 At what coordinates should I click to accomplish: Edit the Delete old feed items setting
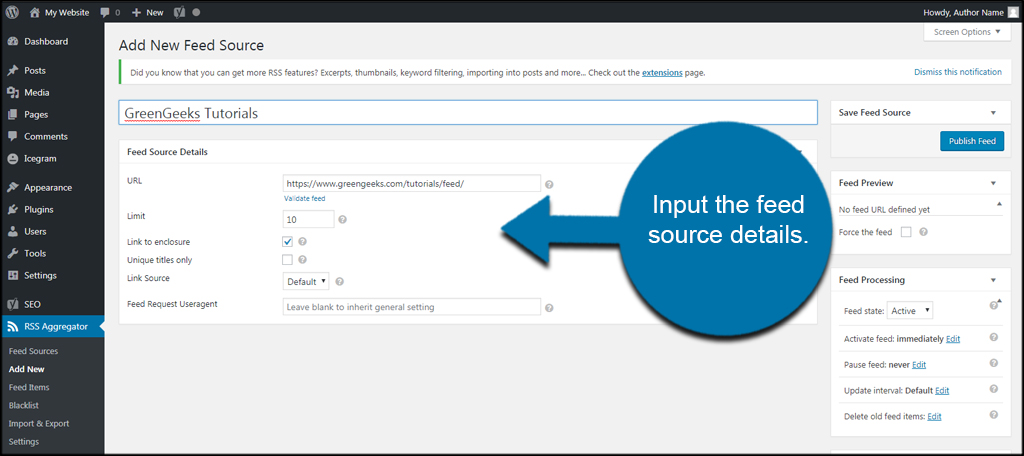[935, 416]
